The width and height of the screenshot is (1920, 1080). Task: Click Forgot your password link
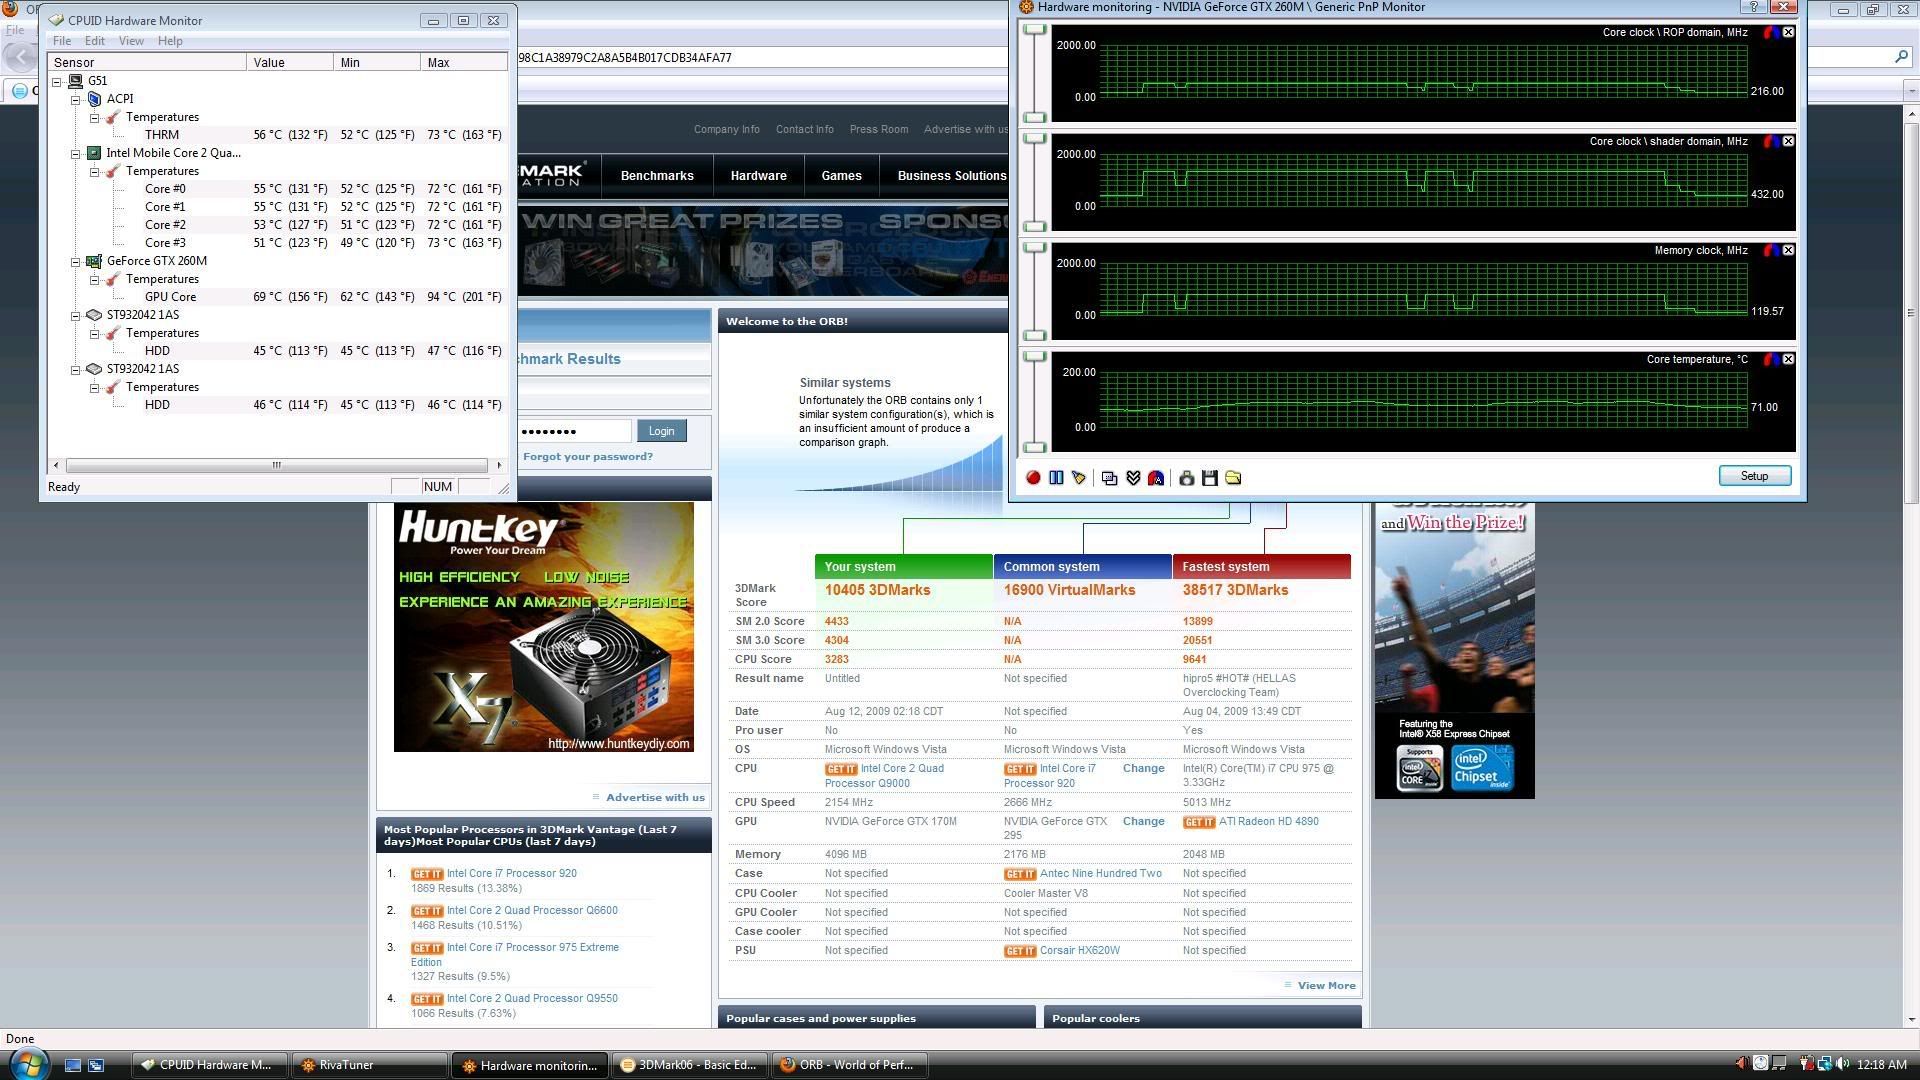tap(588, 457)
